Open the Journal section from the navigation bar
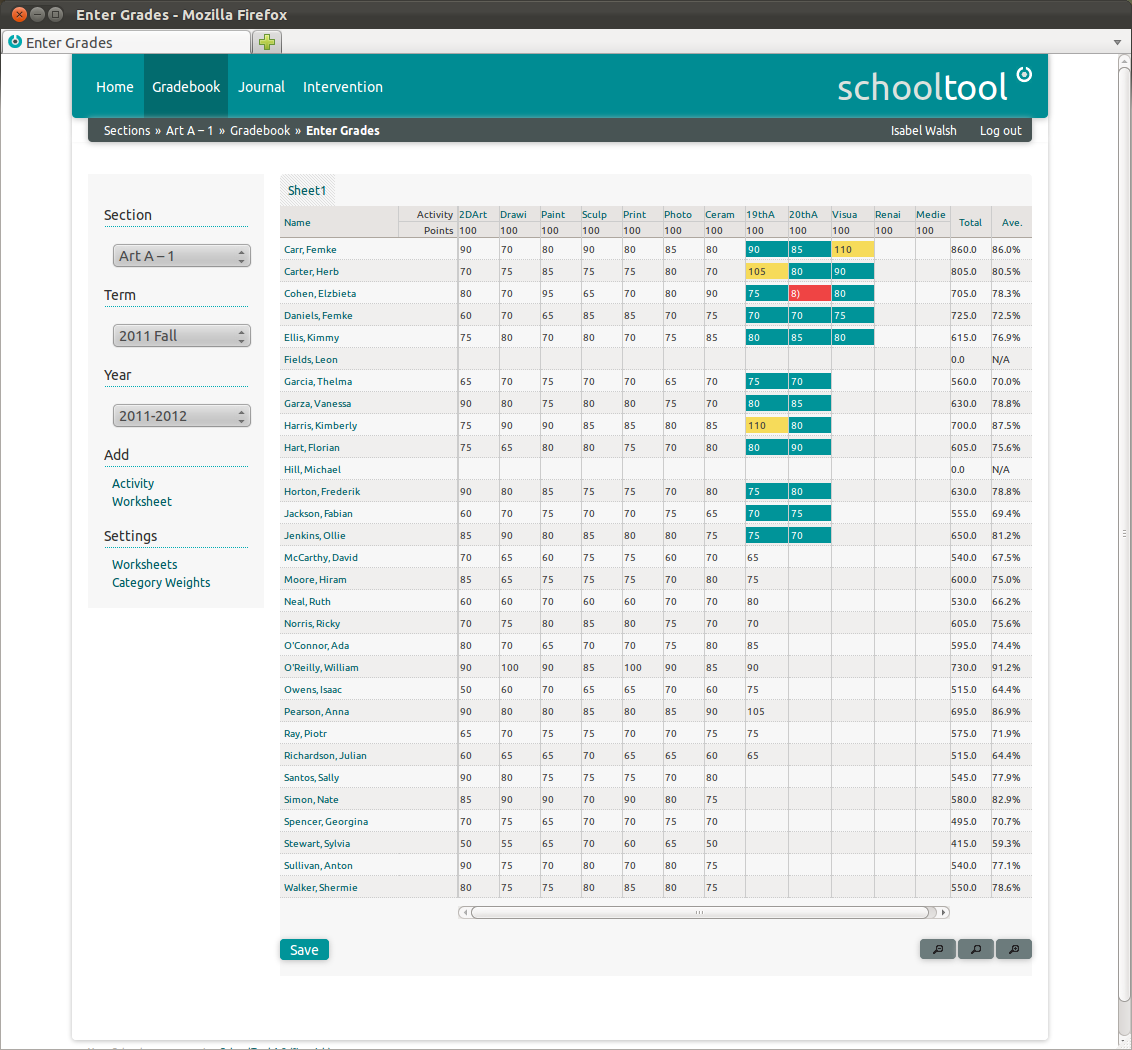The width and height of the screenshot is (1132, 1050). (x=261, y=87)
